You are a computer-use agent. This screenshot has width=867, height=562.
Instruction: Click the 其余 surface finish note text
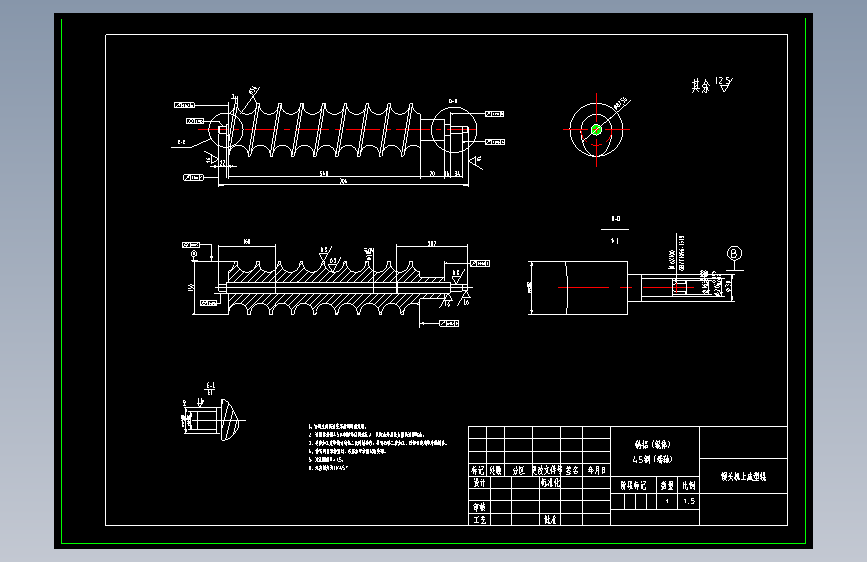[x=701, y=86]
